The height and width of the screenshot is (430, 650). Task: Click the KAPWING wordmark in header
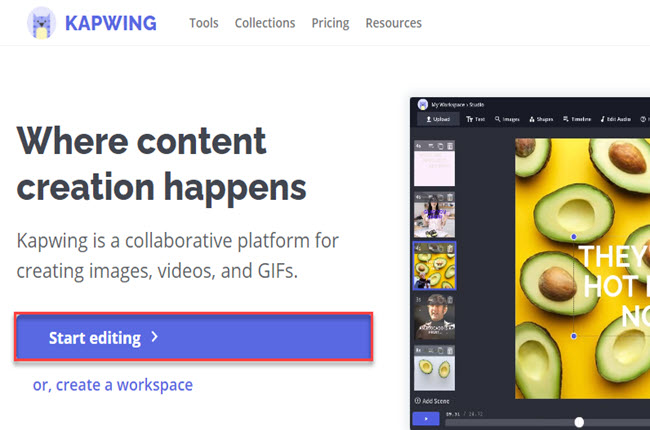[111, 23]
